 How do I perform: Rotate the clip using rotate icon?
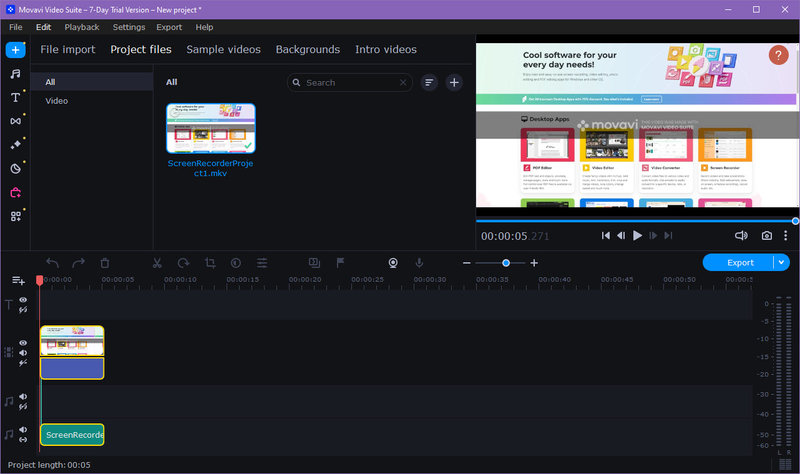click(183, 263)
